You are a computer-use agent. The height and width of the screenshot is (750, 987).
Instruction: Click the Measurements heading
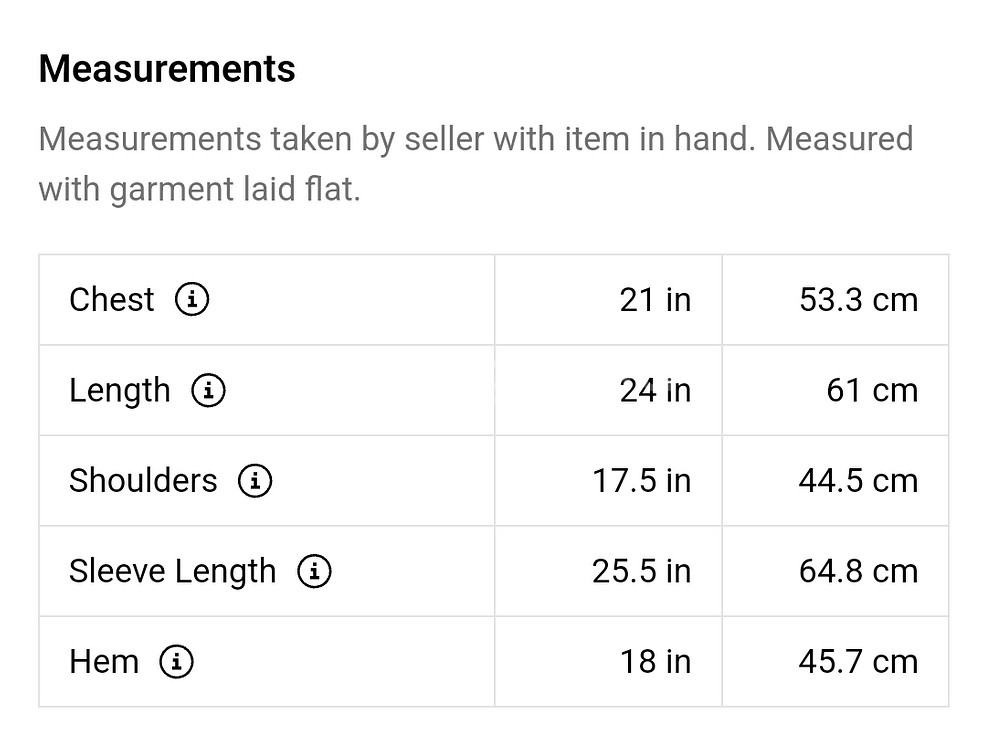[167, 69]
